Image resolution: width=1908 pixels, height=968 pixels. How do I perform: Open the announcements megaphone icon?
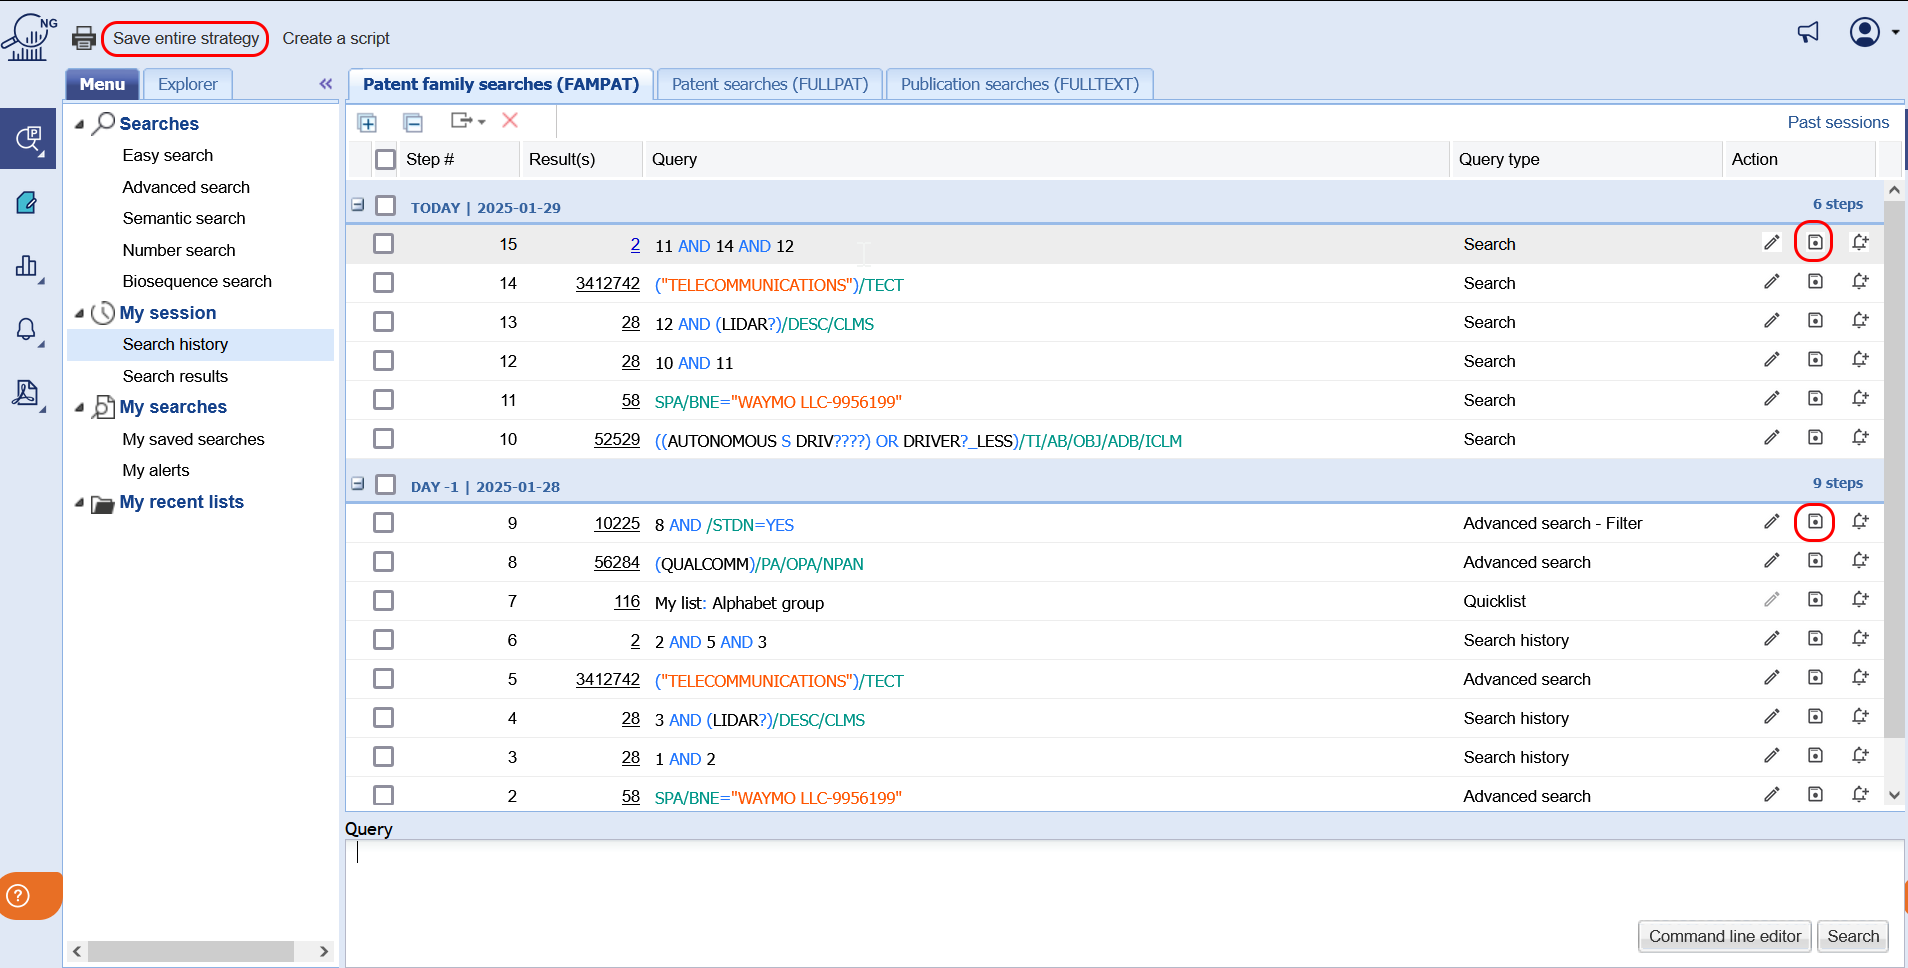click(x=1808, y=33)
